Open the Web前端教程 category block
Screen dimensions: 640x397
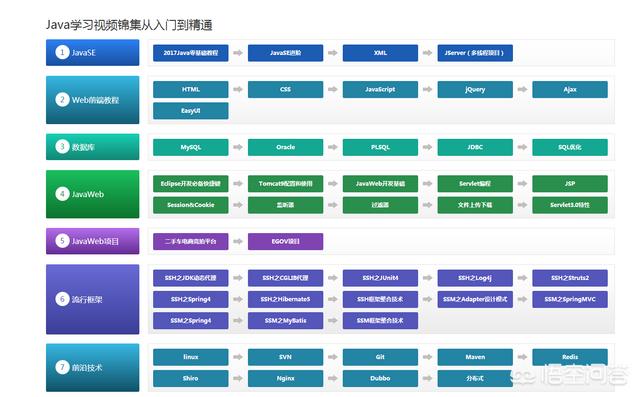(93, 100)
